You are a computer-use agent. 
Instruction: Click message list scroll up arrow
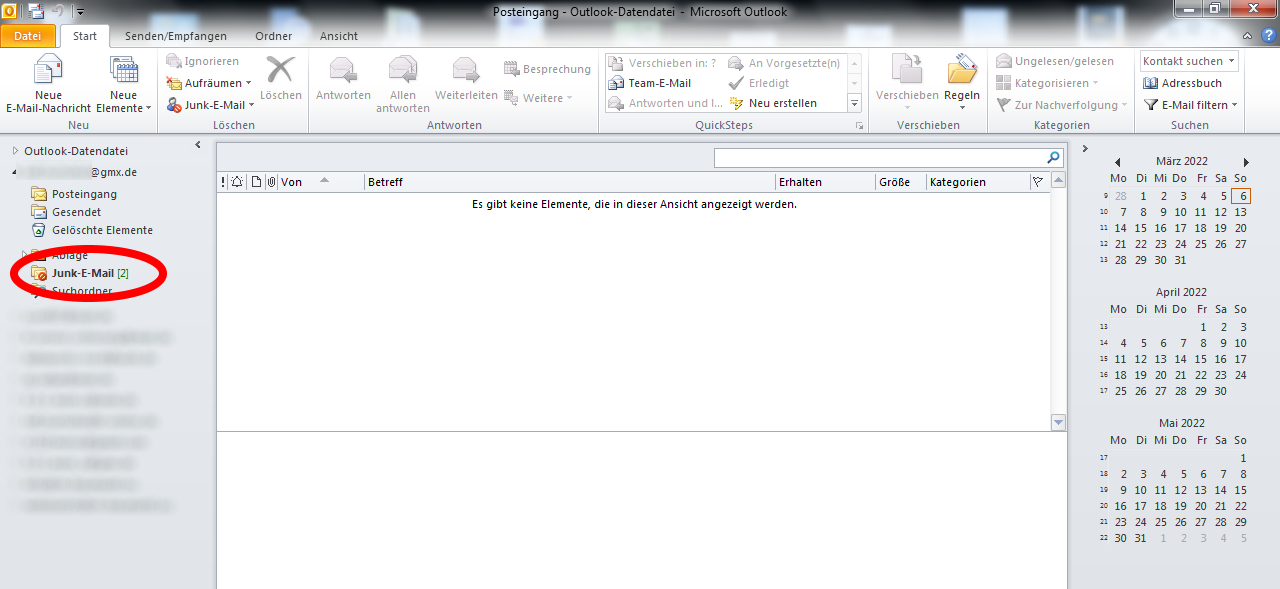tap(1059, 181)
